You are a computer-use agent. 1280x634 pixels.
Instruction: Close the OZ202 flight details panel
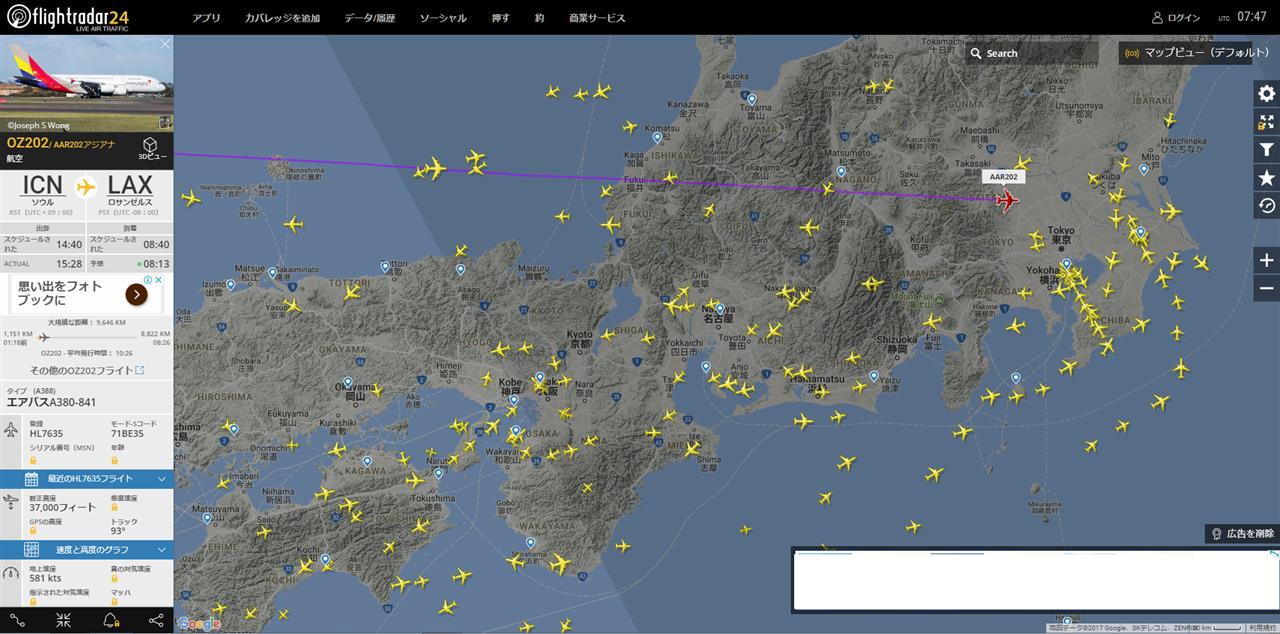click(165, 44)
